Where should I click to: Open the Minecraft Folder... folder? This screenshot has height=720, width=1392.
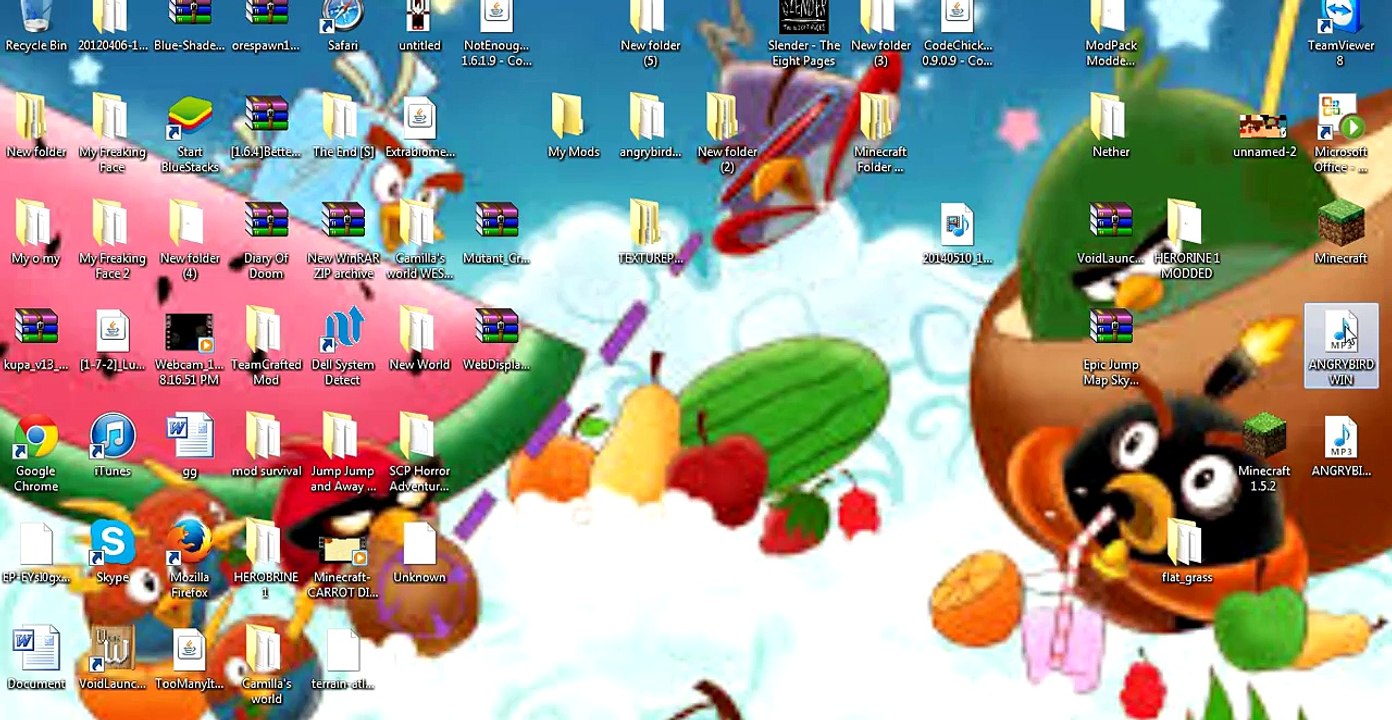tap(881, 135)
